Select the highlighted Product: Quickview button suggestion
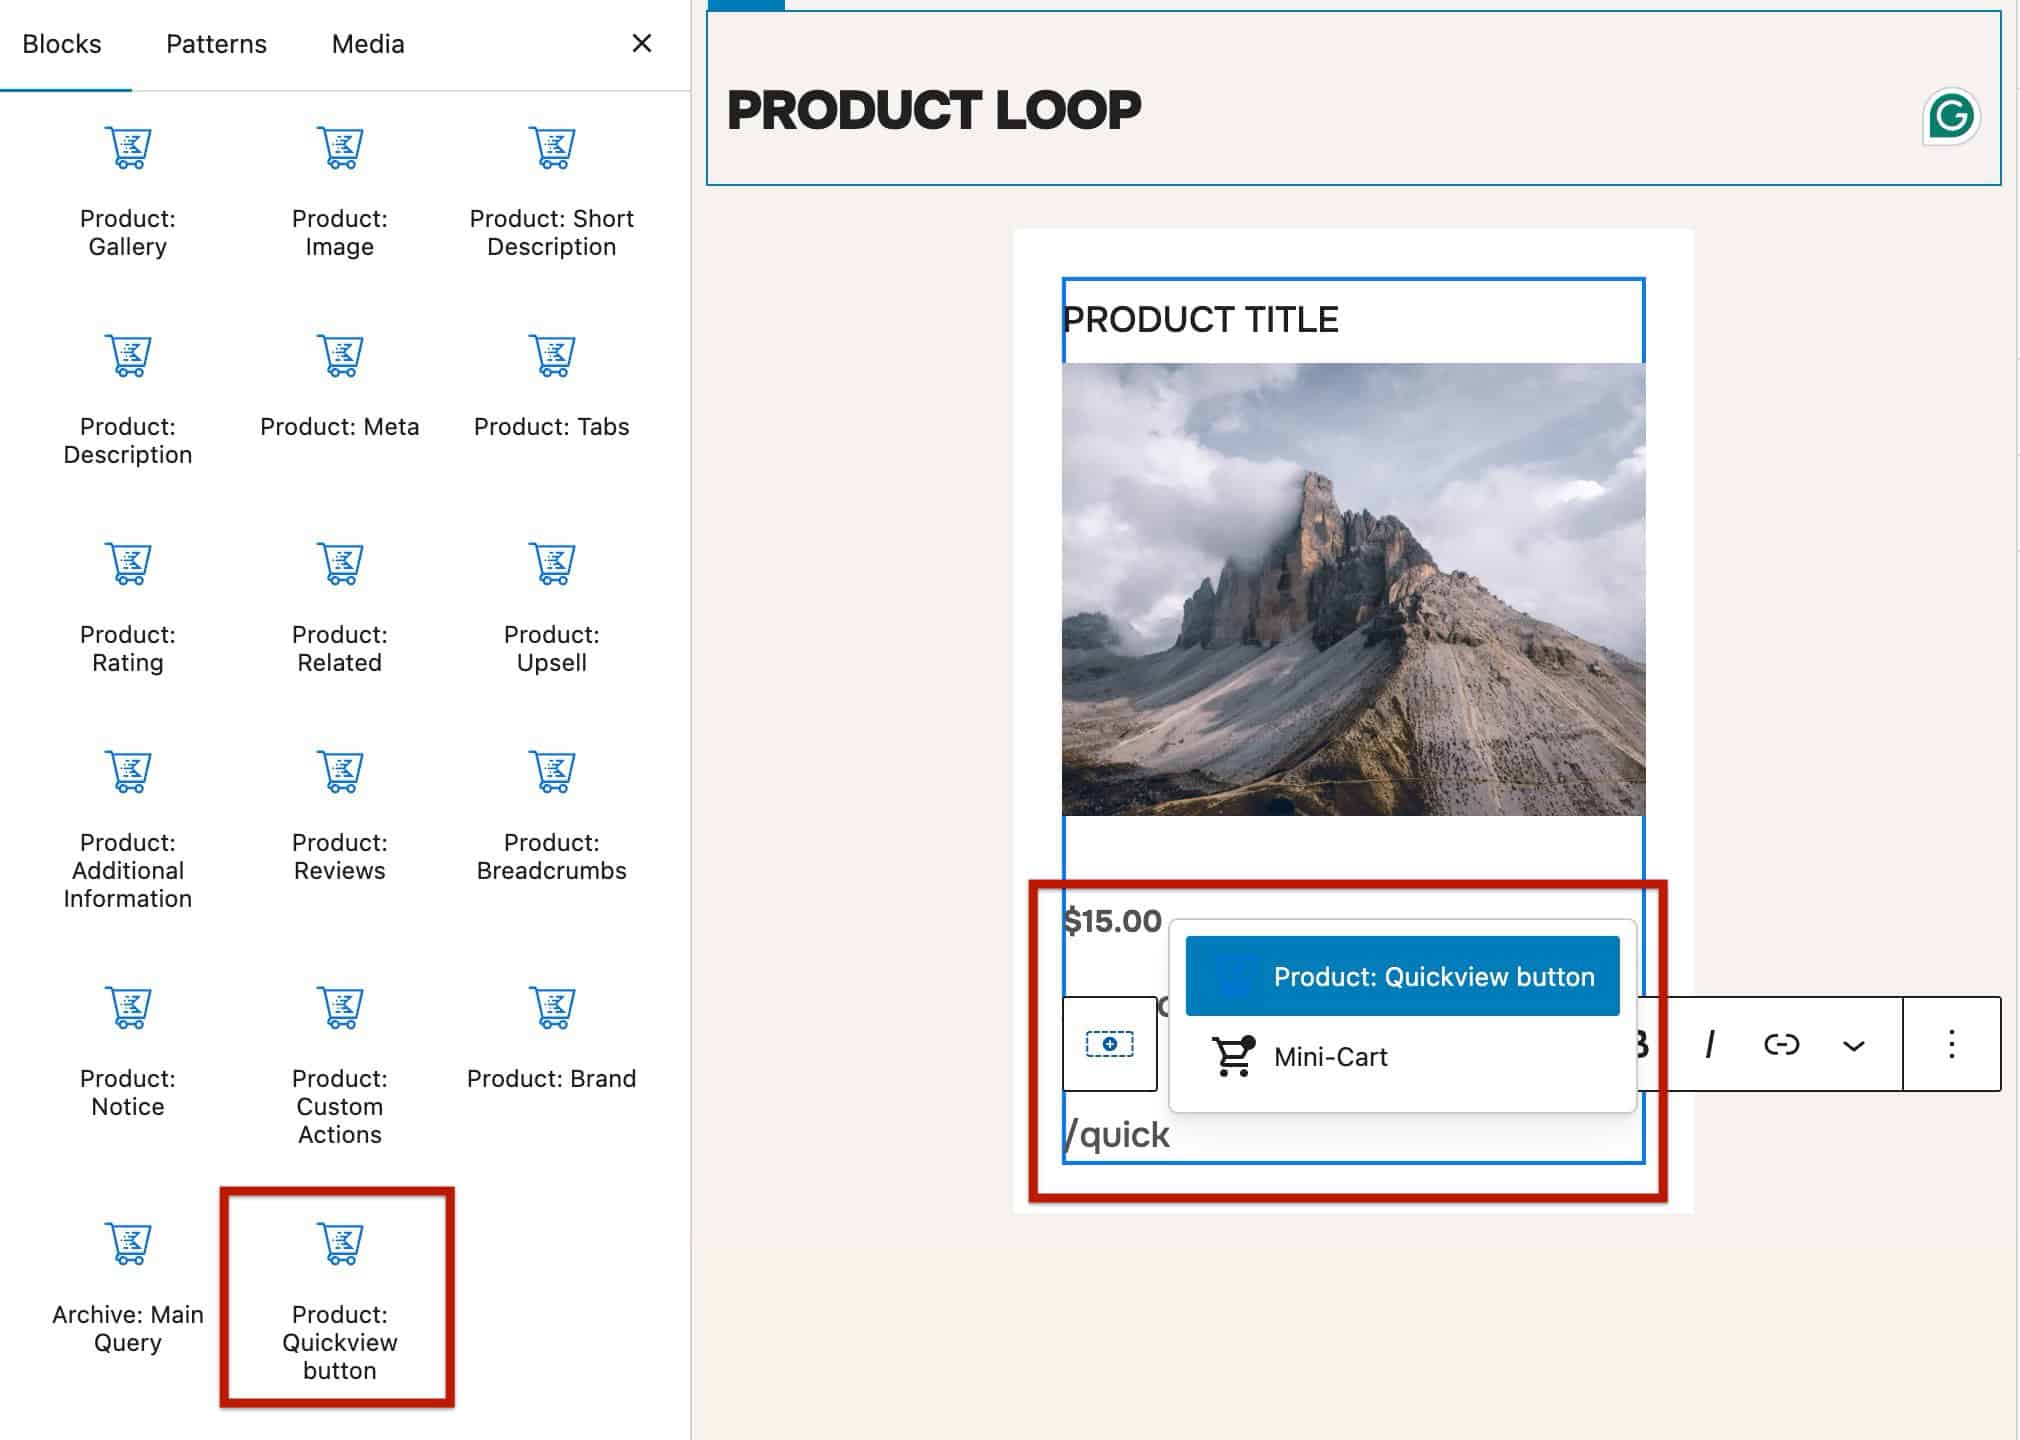The image size is (2020, 1440). click(x=1402, y=976)
